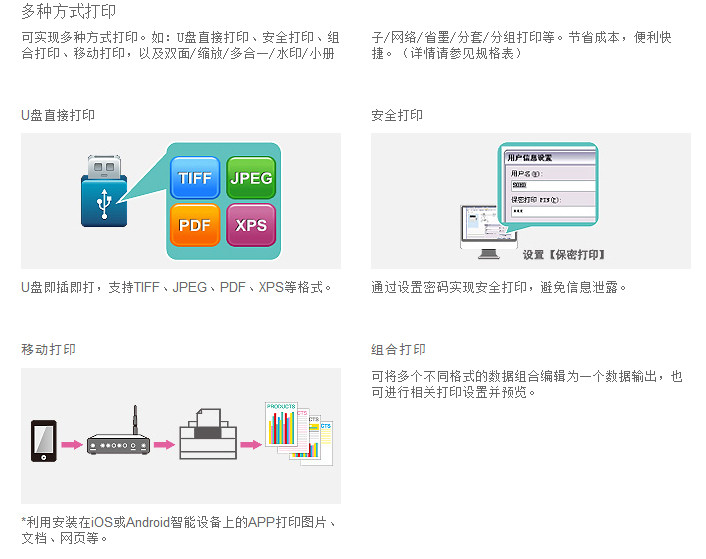Click the 安全打印 section heading
This screenshot has width=706, height=559.
[397, 115]
